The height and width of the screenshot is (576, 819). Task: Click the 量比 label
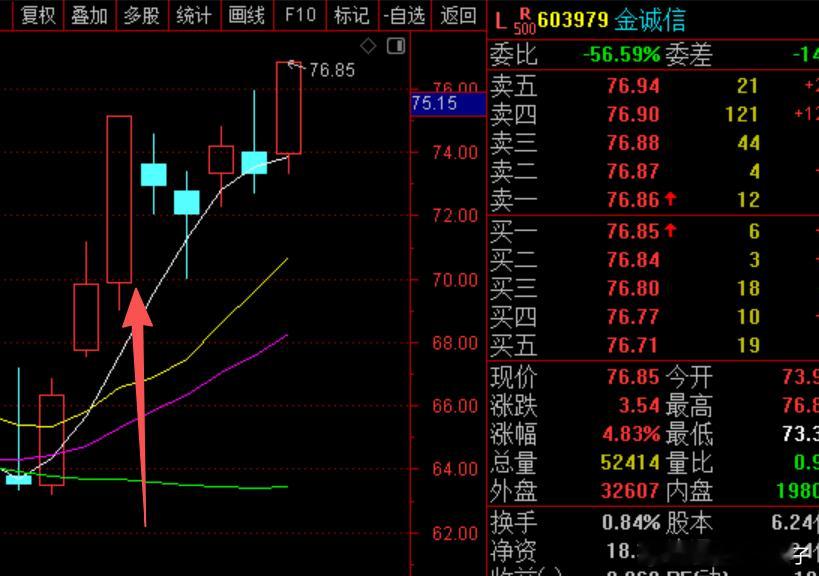689,462
